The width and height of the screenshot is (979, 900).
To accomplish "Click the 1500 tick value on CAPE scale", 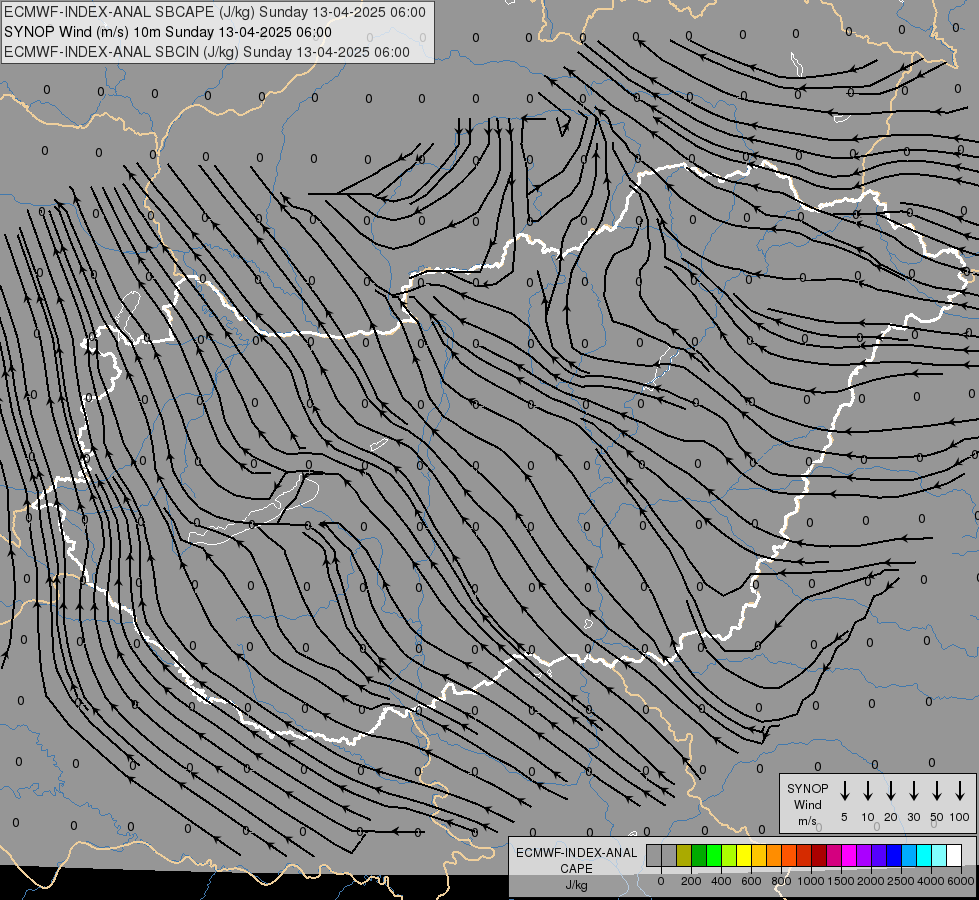I will pos(840,881).
